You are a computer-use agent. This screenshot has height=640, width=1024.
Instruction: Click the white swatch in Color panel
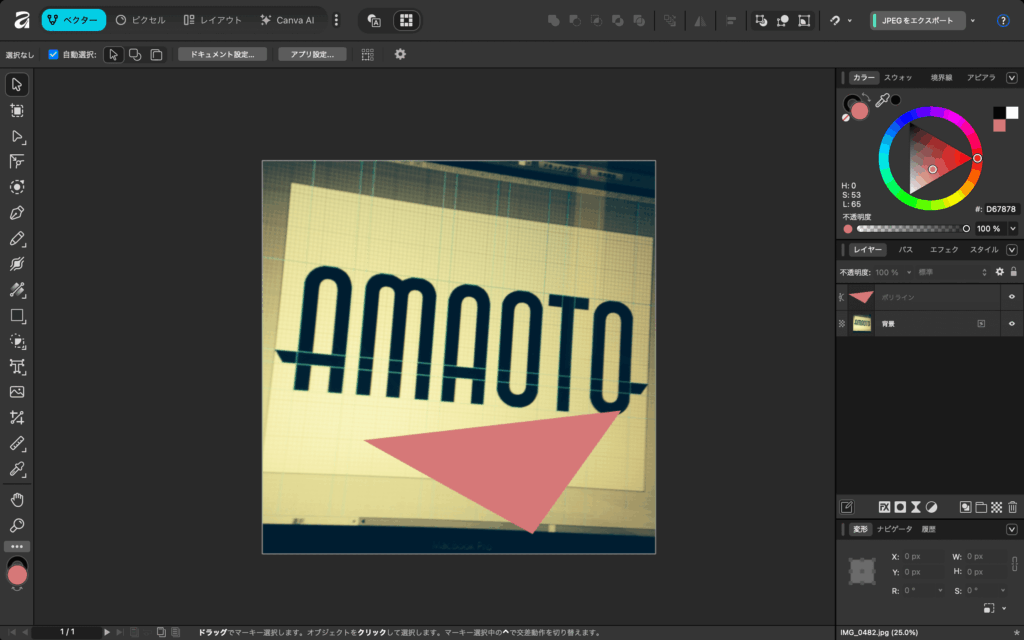click(1012, 112)
